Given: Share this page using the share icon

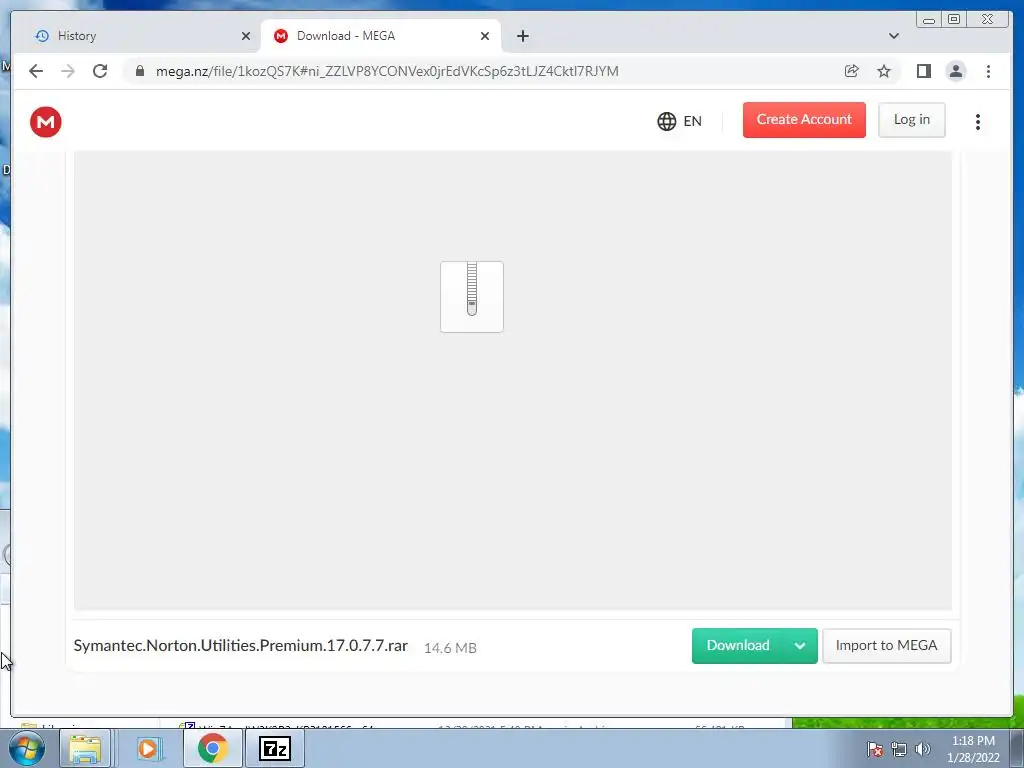Looking at the screenshot, I should pos(852,71).
